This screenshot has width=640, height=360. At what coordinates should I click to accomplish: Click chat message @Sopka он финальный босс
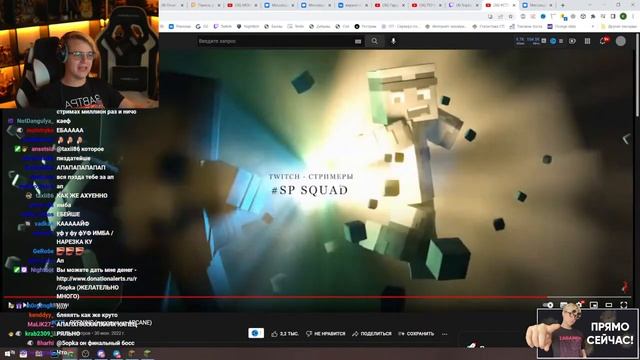96,343
